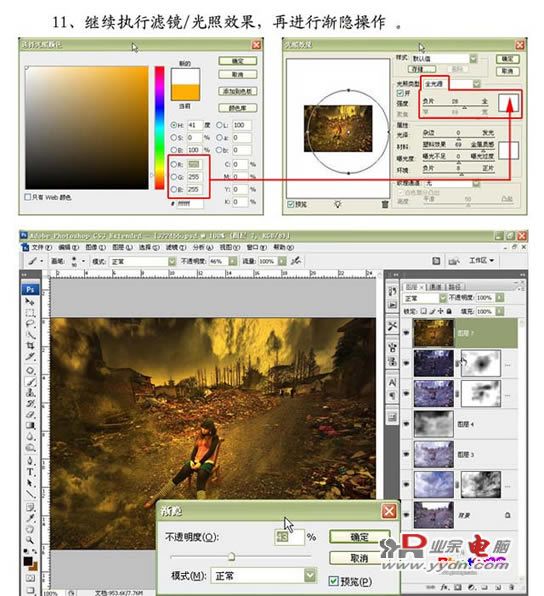Toggle lock transparent pixels icon
Image resolution: width=544 pixels, height=596 pixels.
[x=424, y=311]
